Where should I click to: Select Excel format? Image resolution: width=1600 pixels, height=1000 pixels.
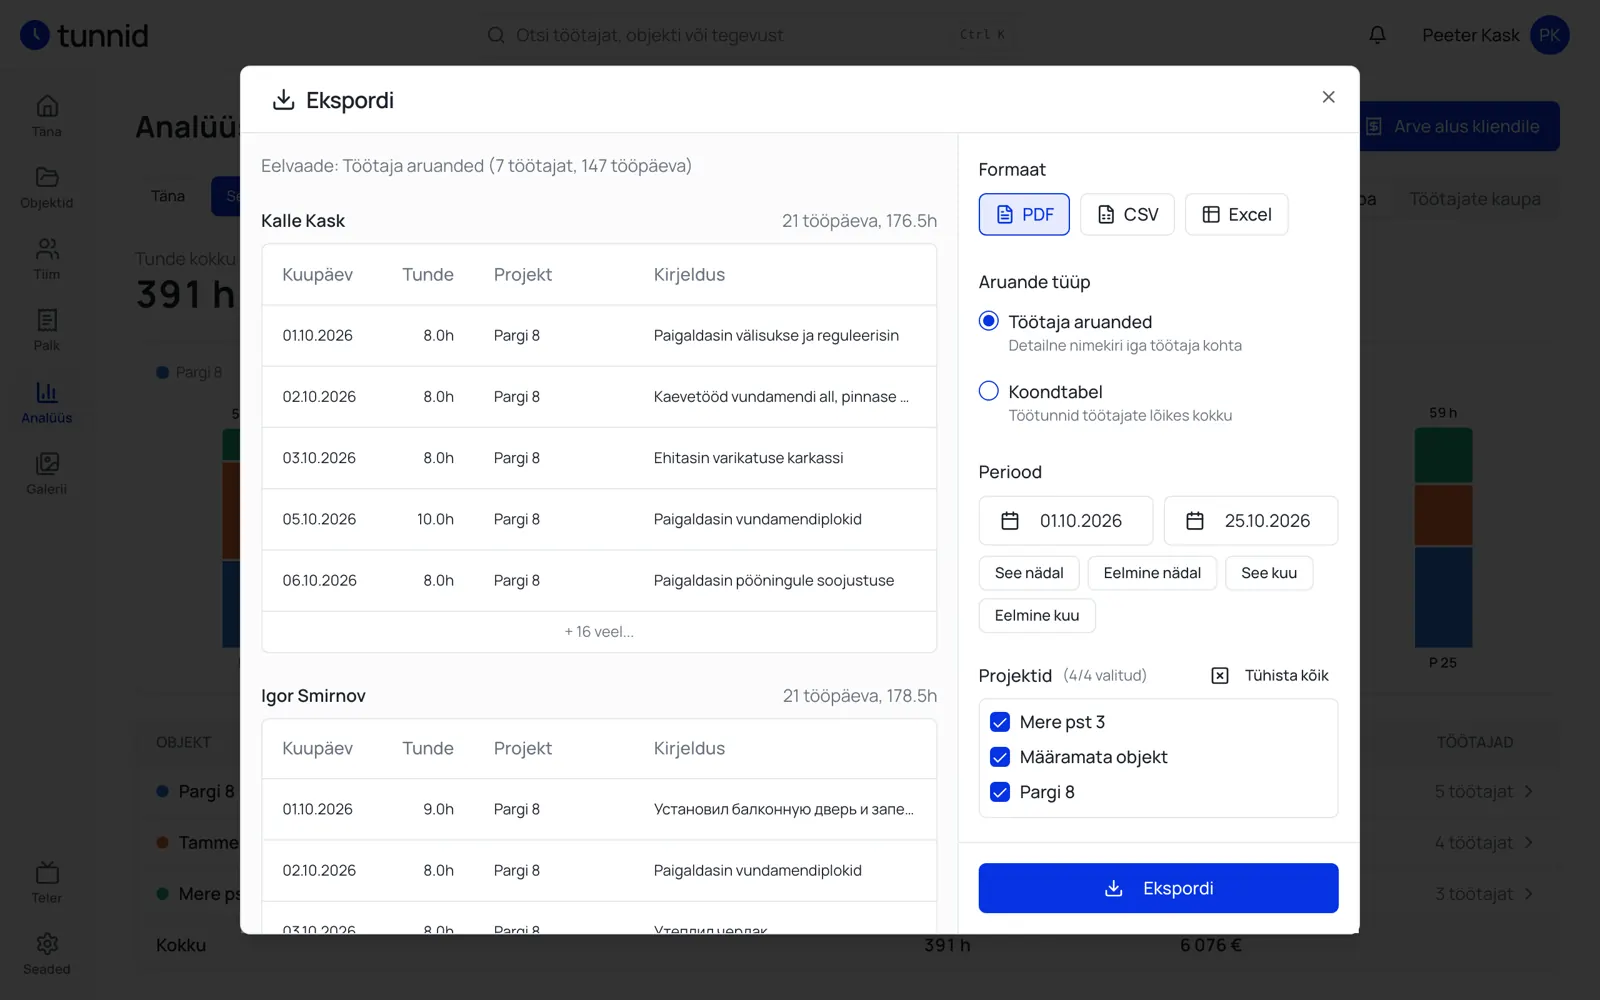point(1236,214)
